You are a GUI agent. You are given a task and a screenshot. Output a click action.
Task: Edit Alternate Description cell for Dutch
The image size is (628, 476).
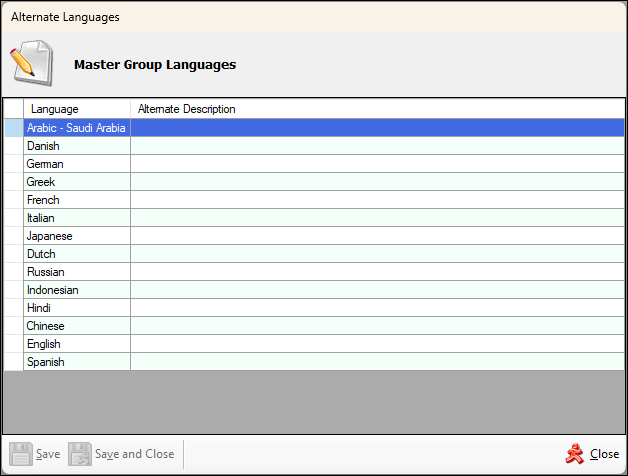[x=377, y=254]
